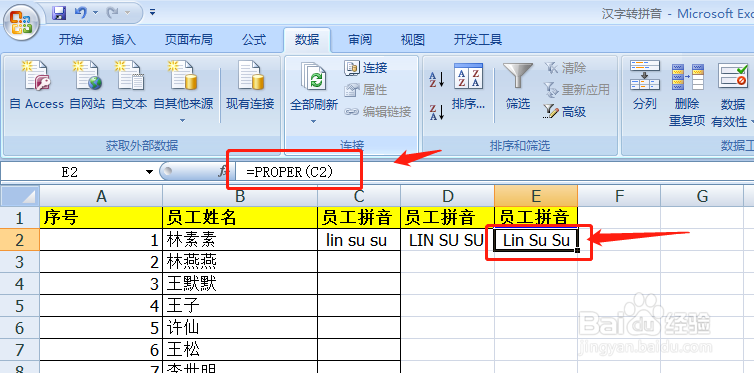Viewport: 754px width, 373px height.
Task: Select cell 许仙
Action: tap(240, 328)
